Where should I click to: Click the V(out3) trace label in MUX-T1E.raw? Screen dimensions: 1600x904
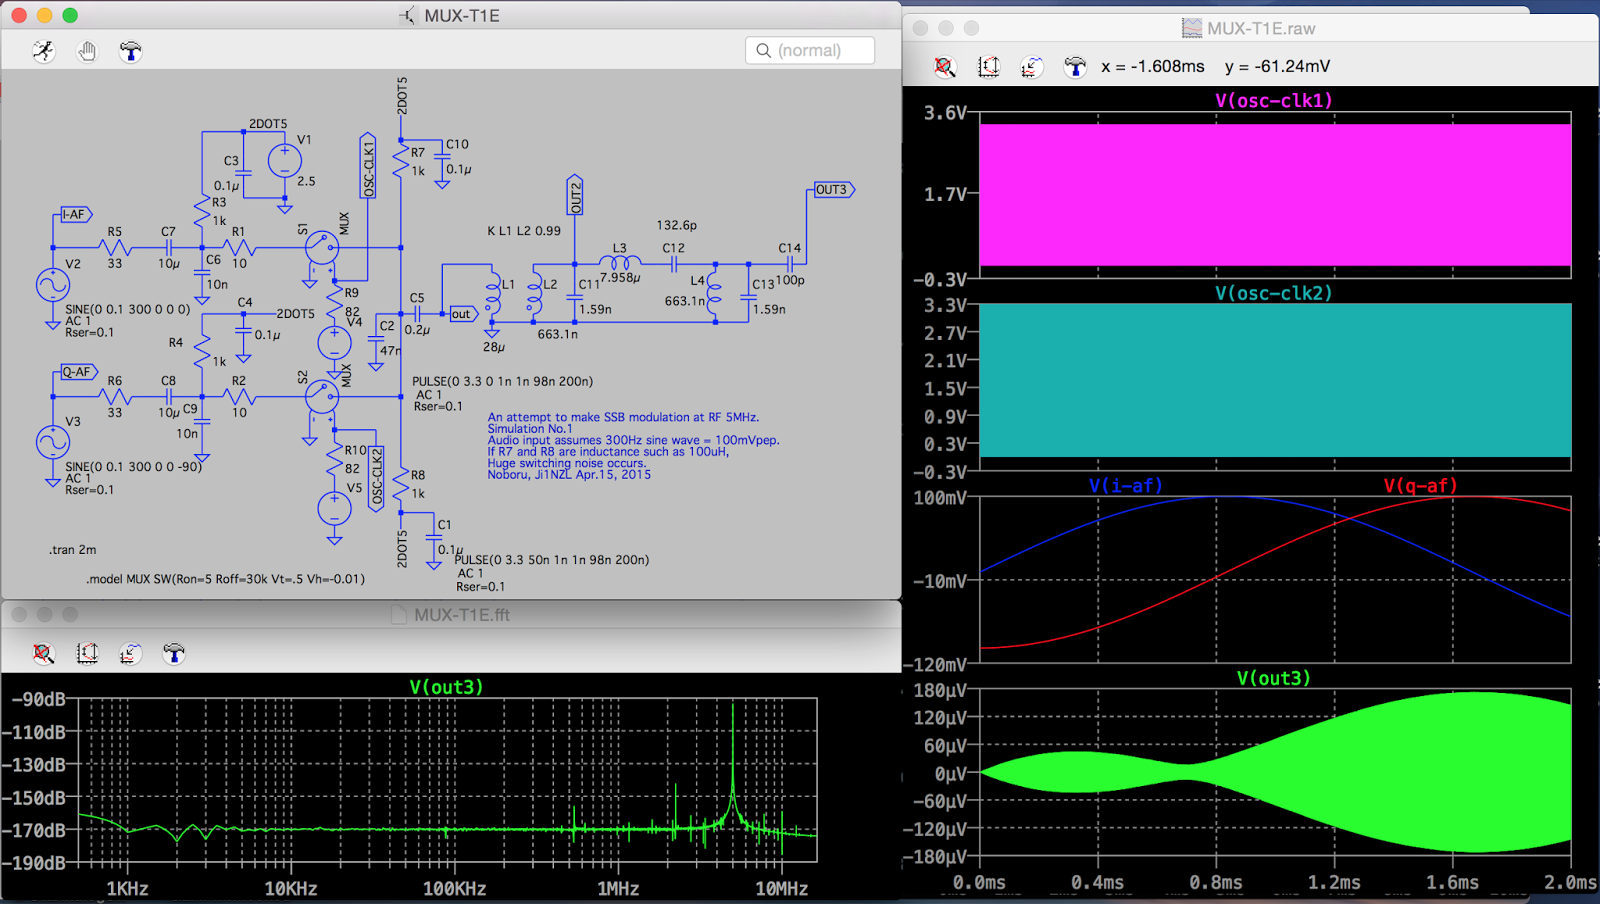coord(1274,677)
